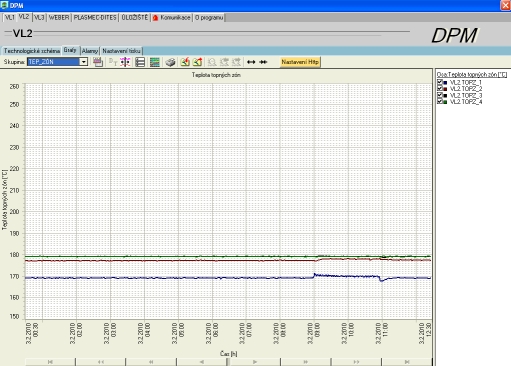Click the second export graph icon
Image resolution: width=511 pixels, height=366 pixels.
(x=198, y=62)
